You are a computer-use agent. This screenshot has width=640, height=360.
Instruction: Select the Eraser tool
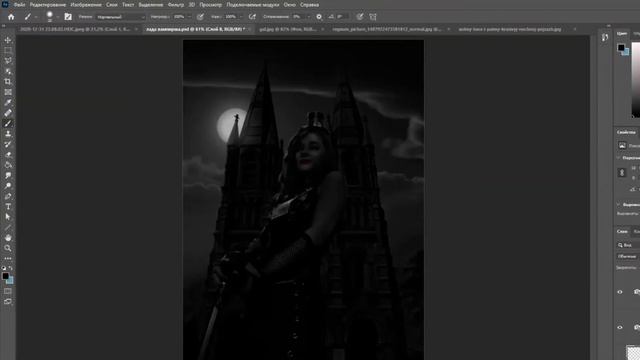click(x=8, y=155)
